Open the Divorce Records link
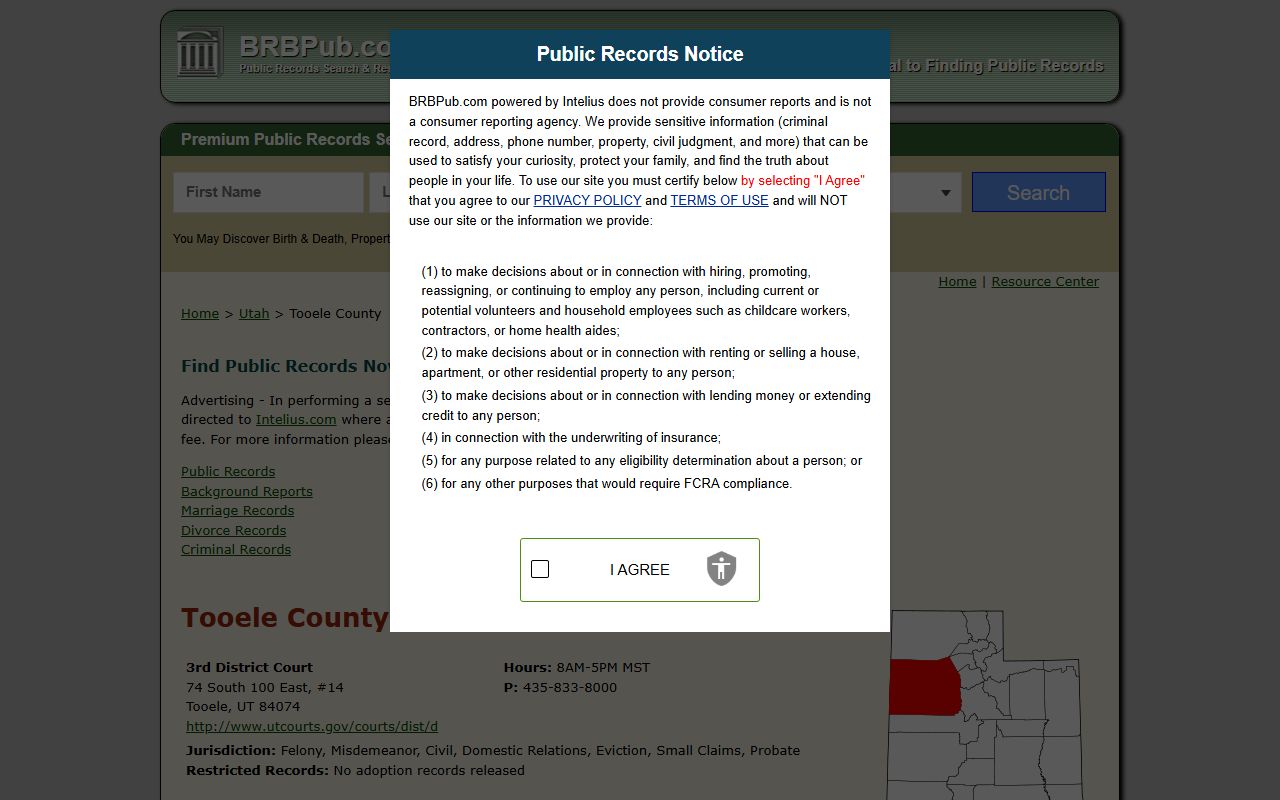The height and width of the screenshot is (800, 1280). [x=233, y=530]
